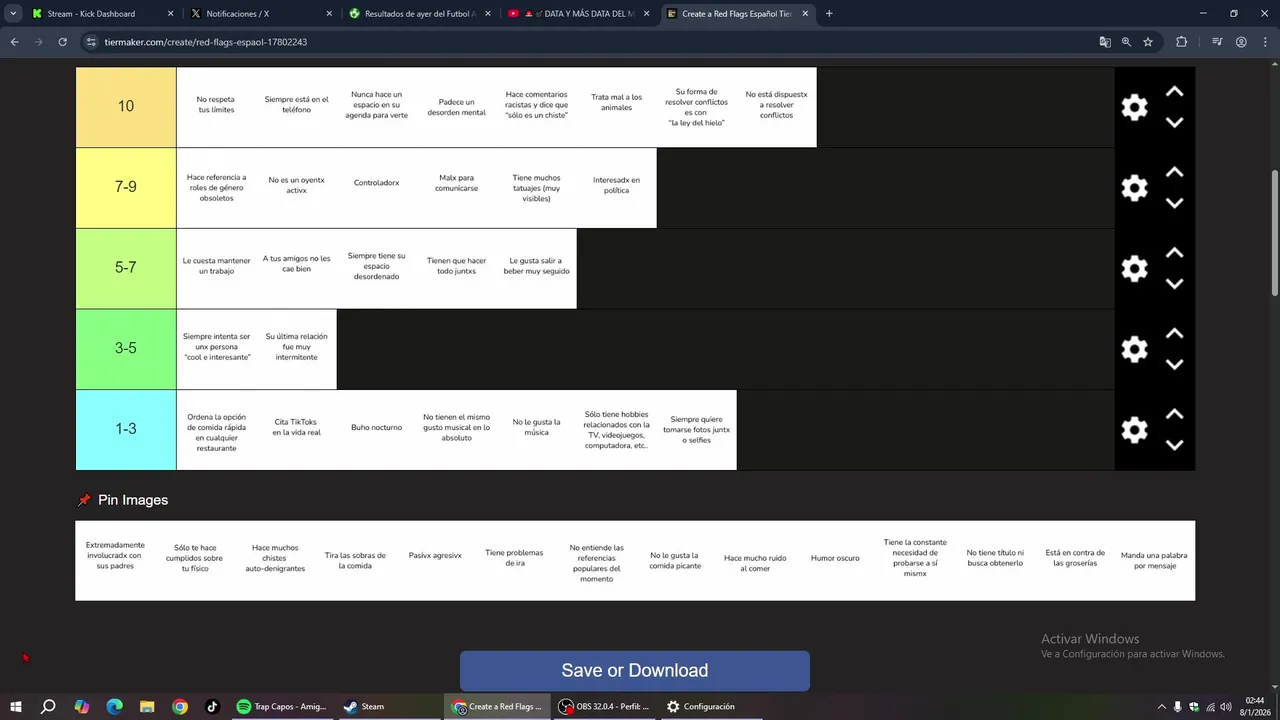The height and width of the screenshot is (720, 1280).
Task: Bookmark this page with star icon
Action: [1148, 42]
